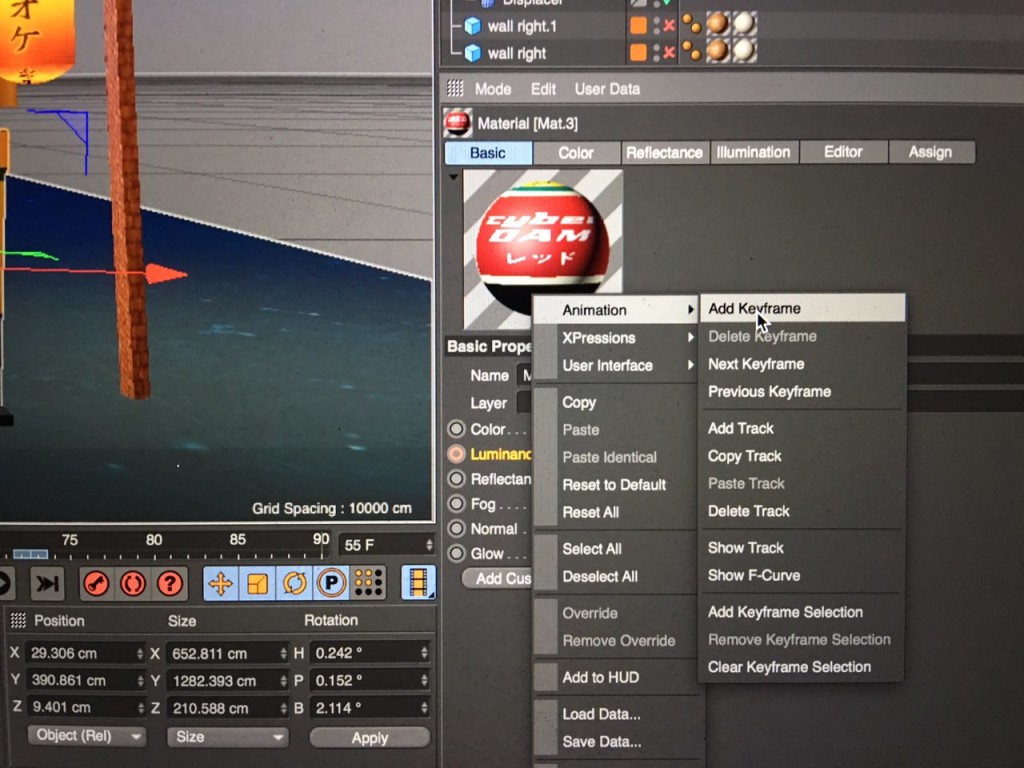
Task: Enable the Glow channel radio button
Action: point(456,553)
